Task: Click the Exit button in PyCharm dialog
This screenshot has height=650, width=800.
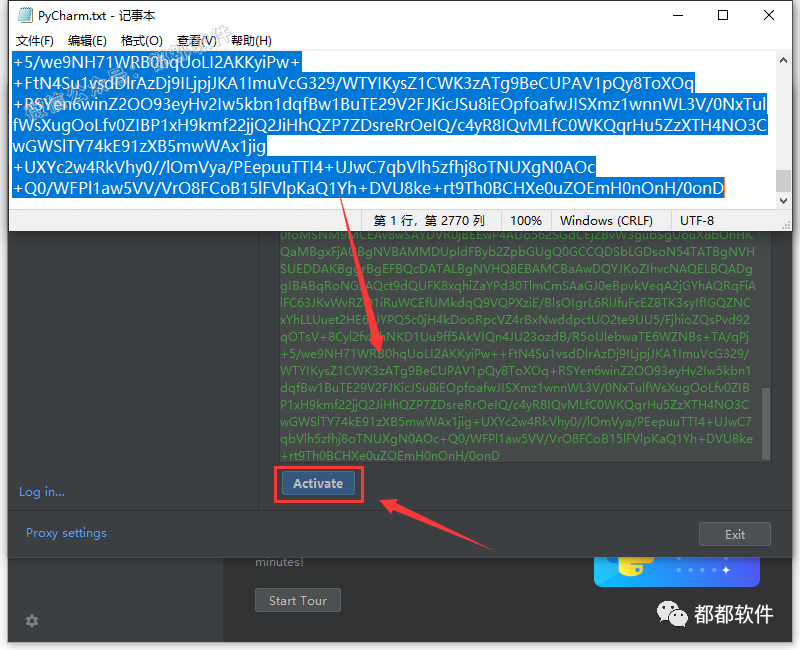Action: pyautogui.click(x=734, y=534)
